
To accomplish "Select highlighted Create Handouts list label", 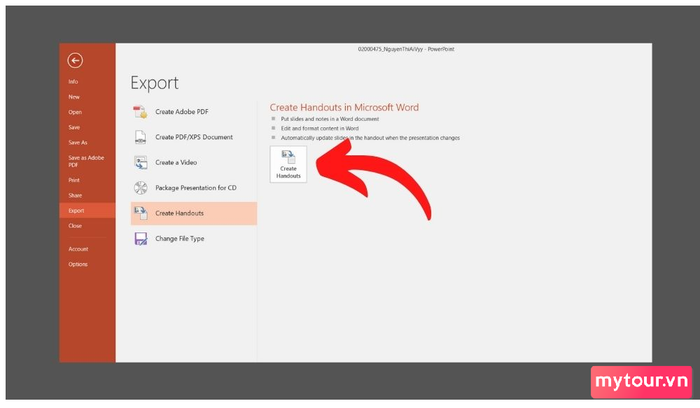I will coord(179,213).
